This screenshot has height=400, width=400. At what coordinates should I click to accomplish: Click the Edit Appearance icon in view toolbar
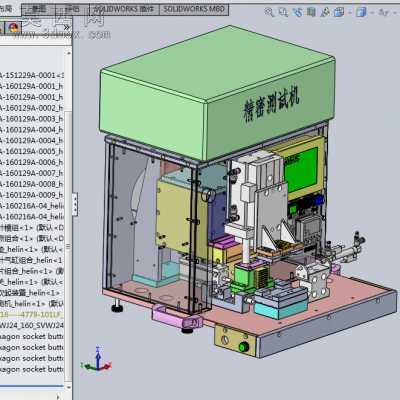pyautogui.click(x=384, y=12)
